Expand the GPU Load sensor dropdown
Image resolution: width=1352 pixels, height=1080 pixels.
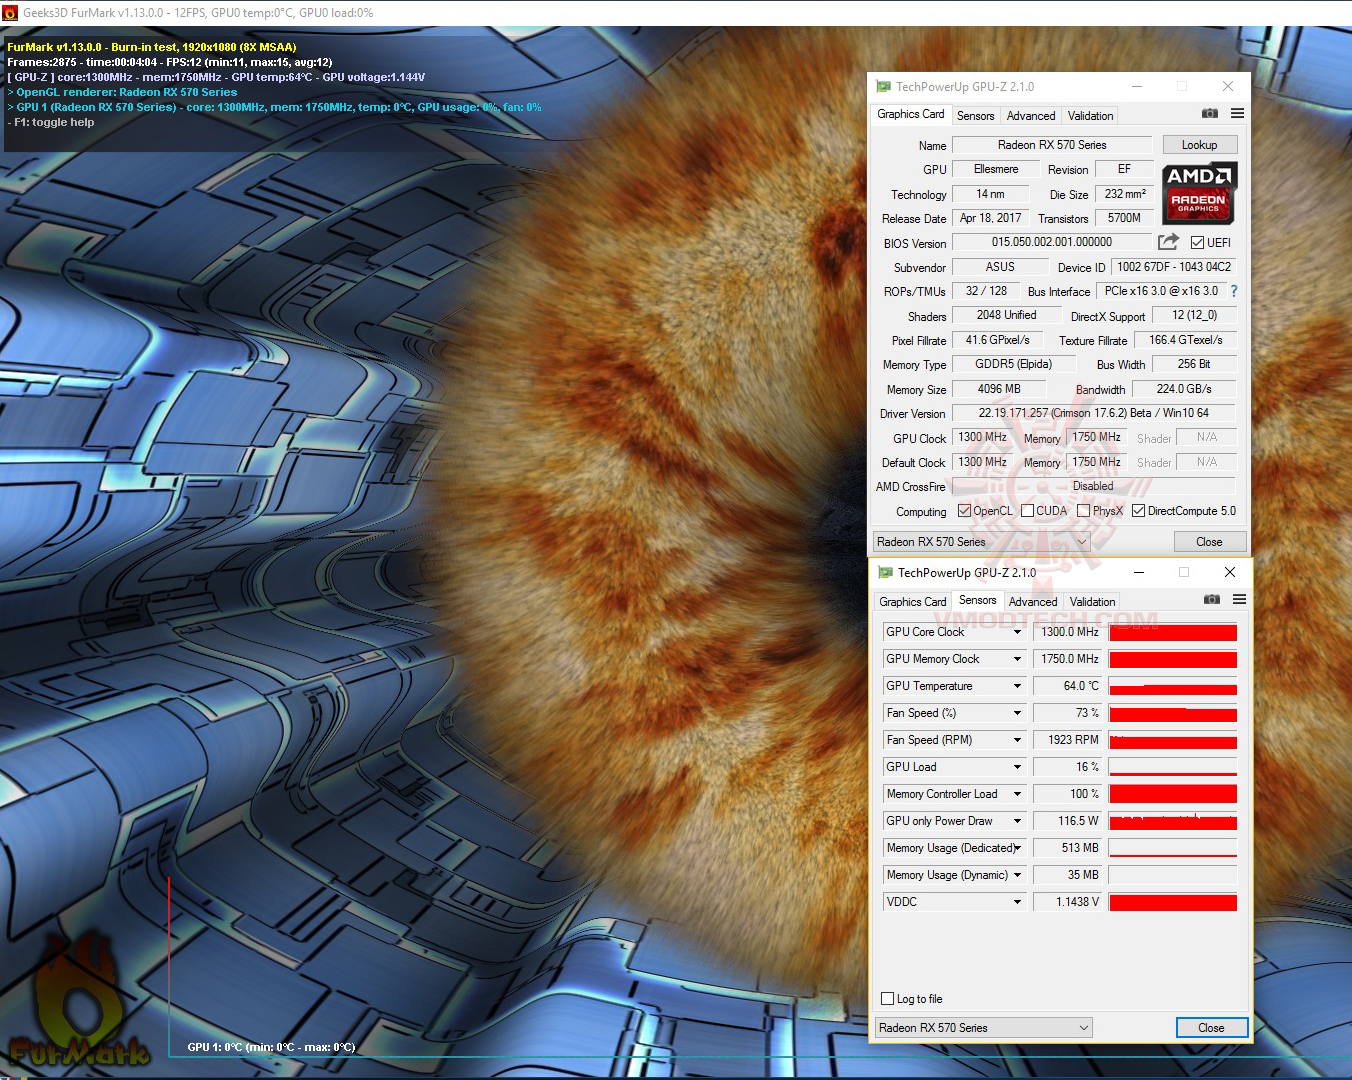click(1017, 767)
